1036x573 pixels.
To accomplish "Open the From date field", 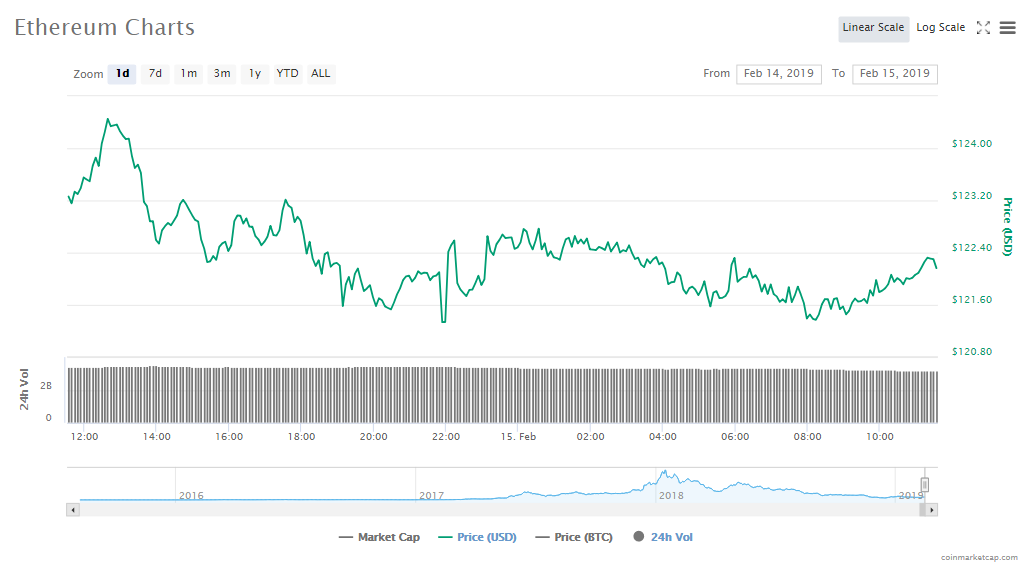I will (x=779, y=73).
